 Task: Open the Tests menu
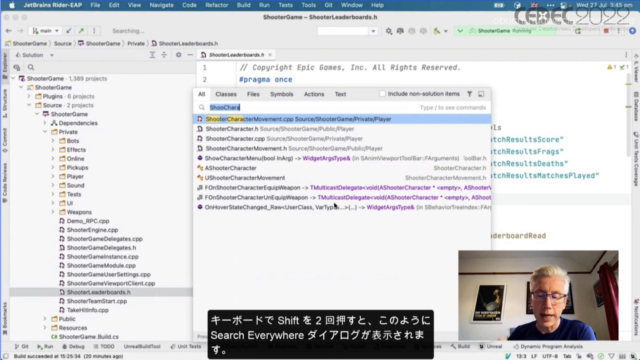285,5
